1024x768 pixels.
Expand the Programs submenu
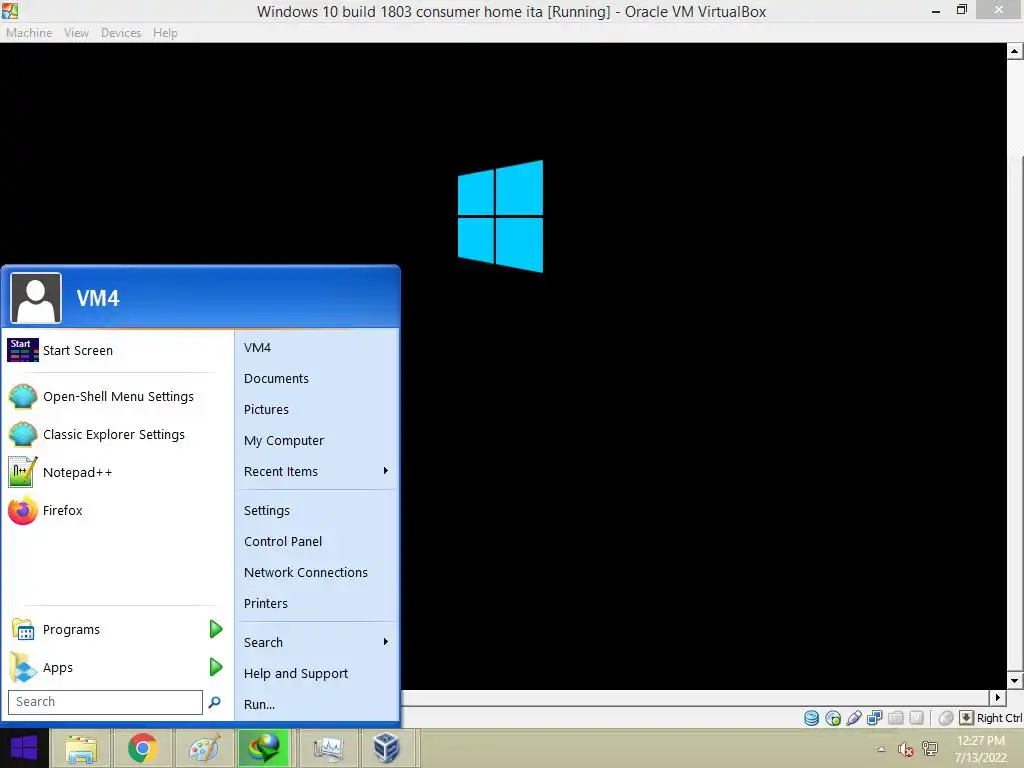[x=216, y=630]
